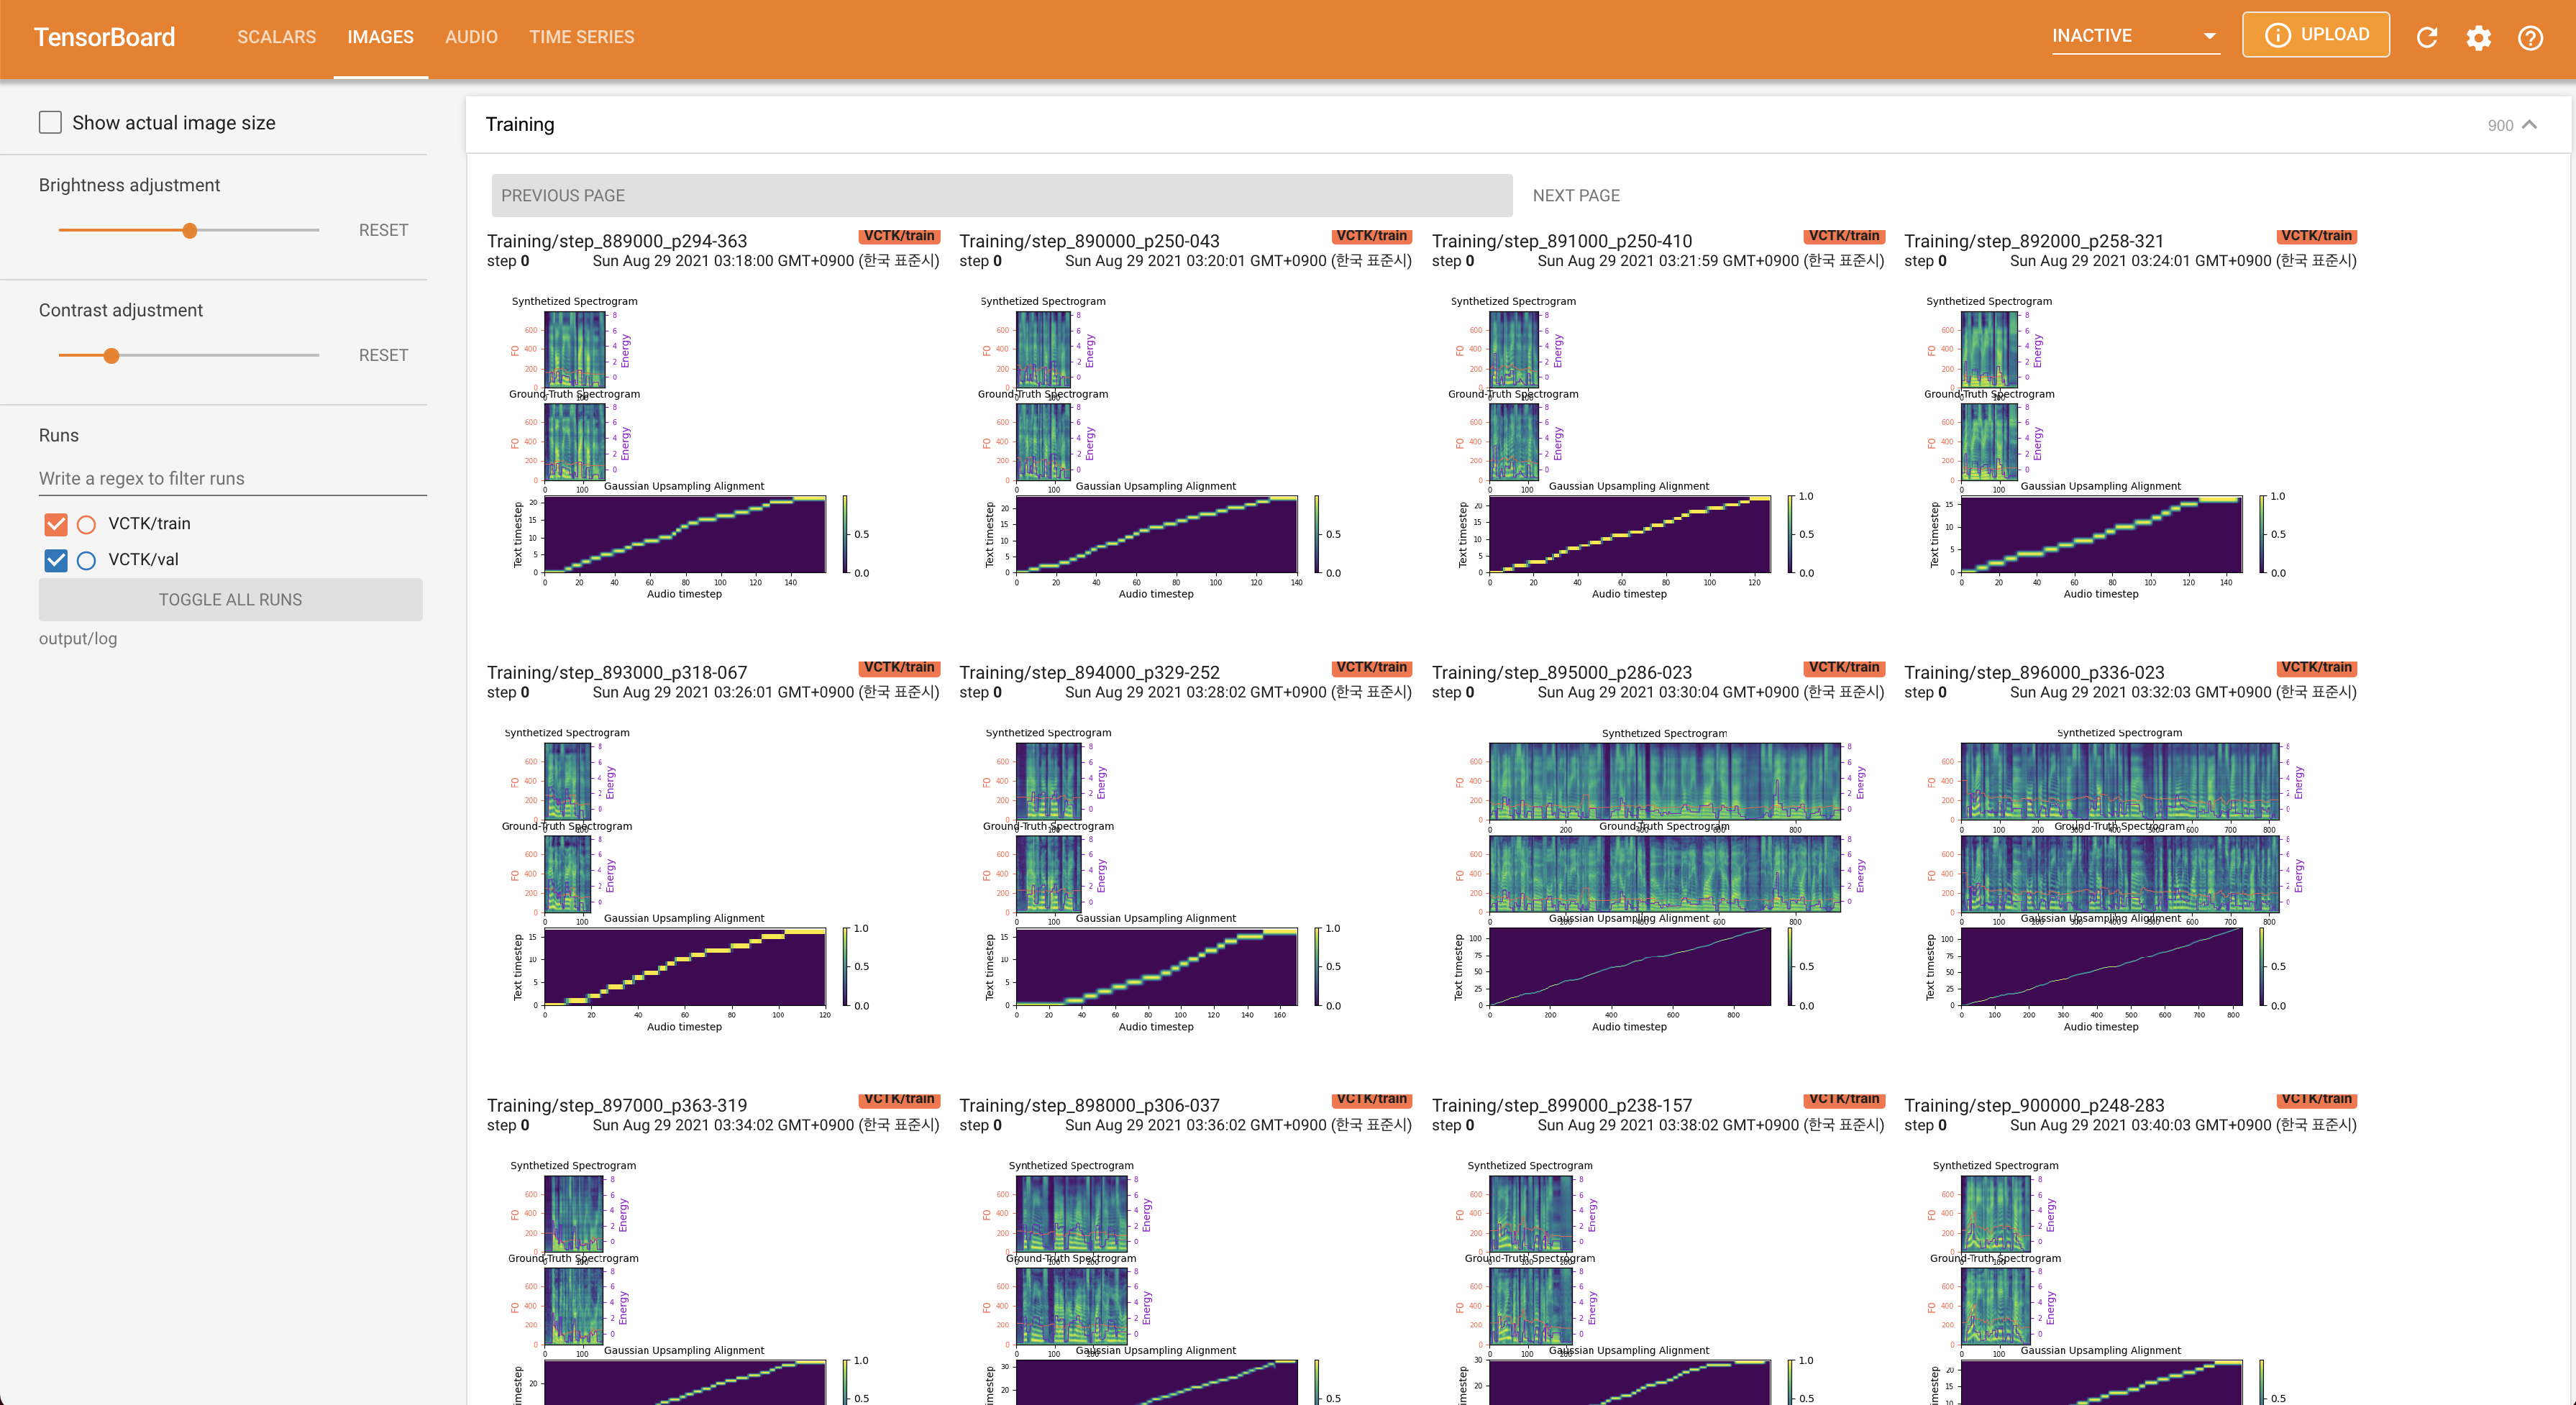Viewport: 2576px width, 1405px height.
Task: Click the TensorBoard logo title
Action: click(104, 37)
